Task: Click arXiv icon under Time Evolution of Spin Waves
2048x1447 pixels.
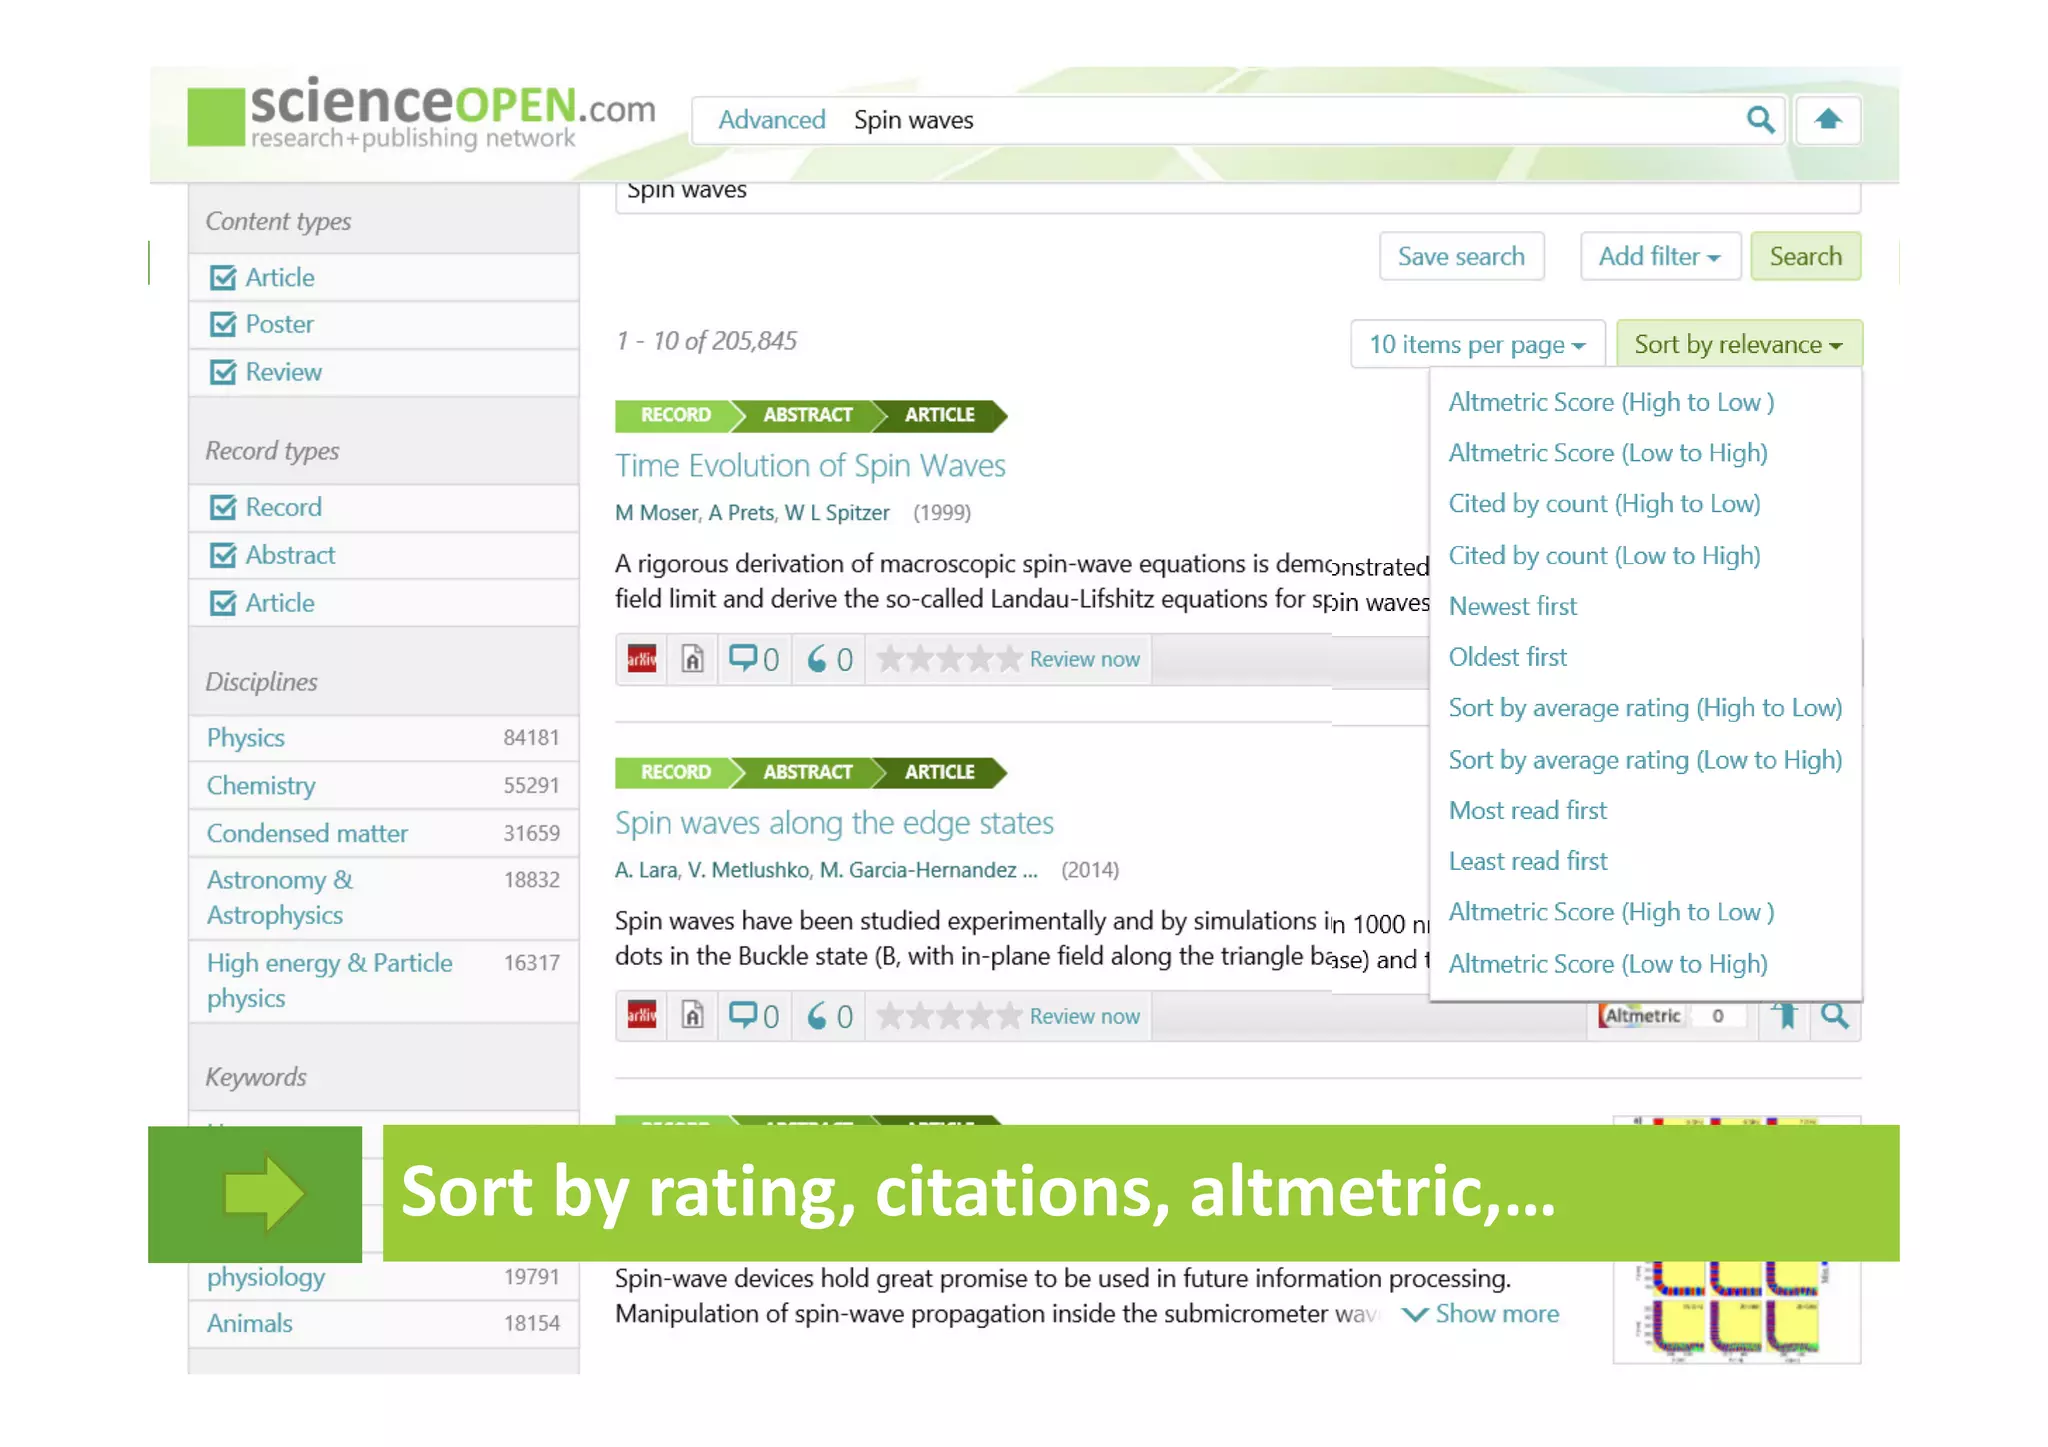Action: tap(641, 659)
